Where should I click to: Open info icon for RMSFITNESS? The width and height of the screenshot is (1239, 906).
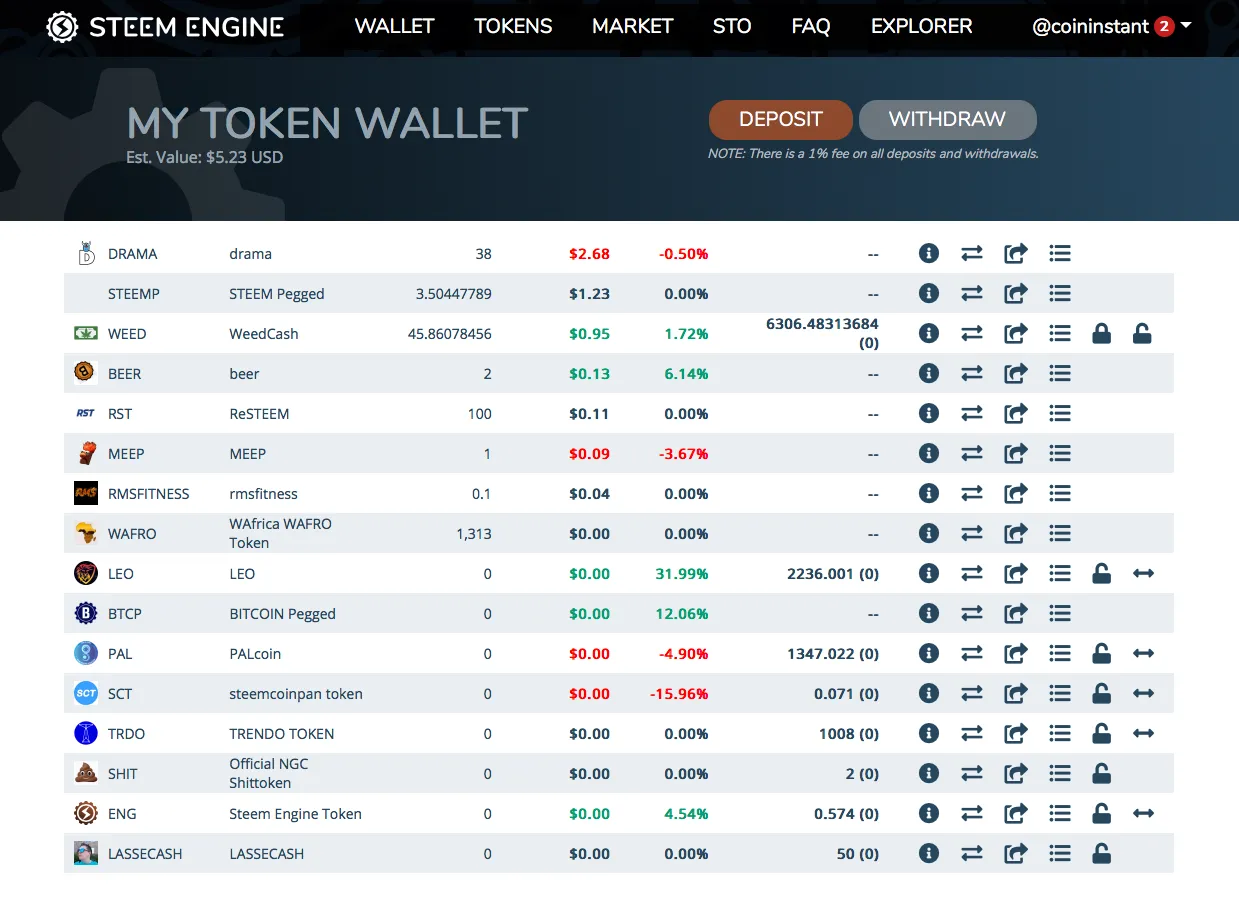(929, 494)
